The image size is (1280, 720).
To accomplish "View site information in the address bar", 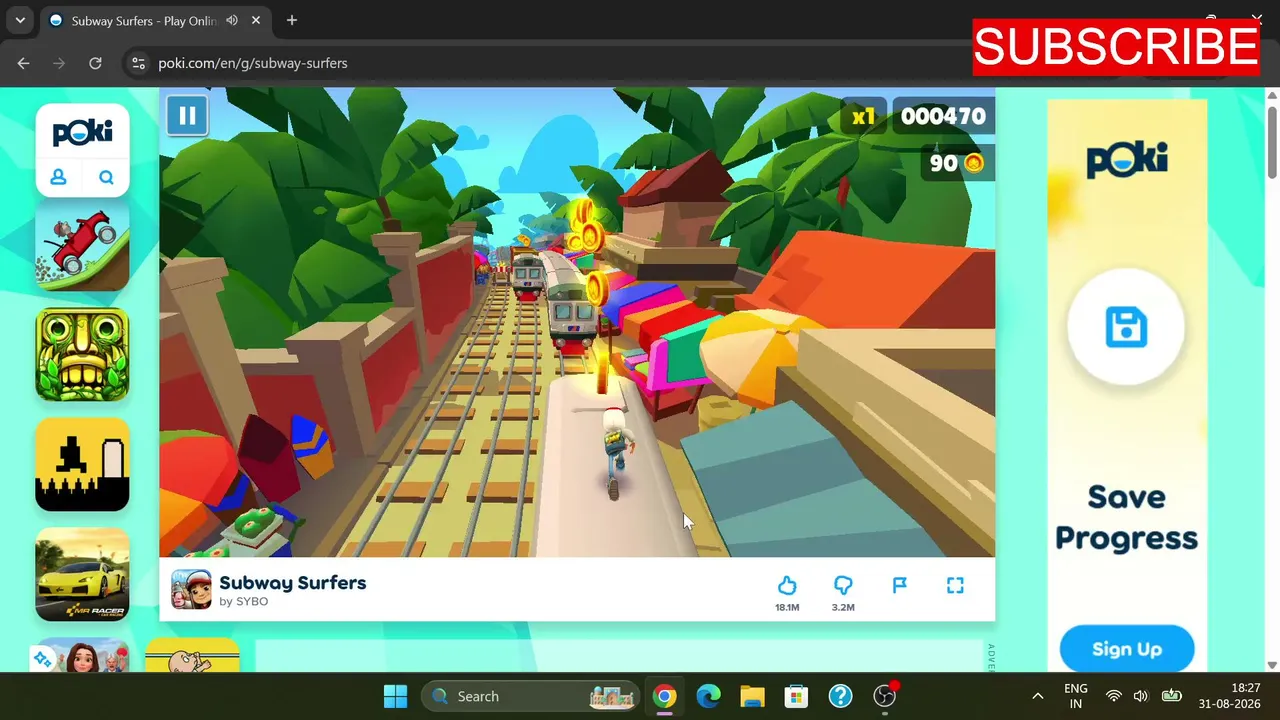I will pyautogui.click(x=138, y=63).
